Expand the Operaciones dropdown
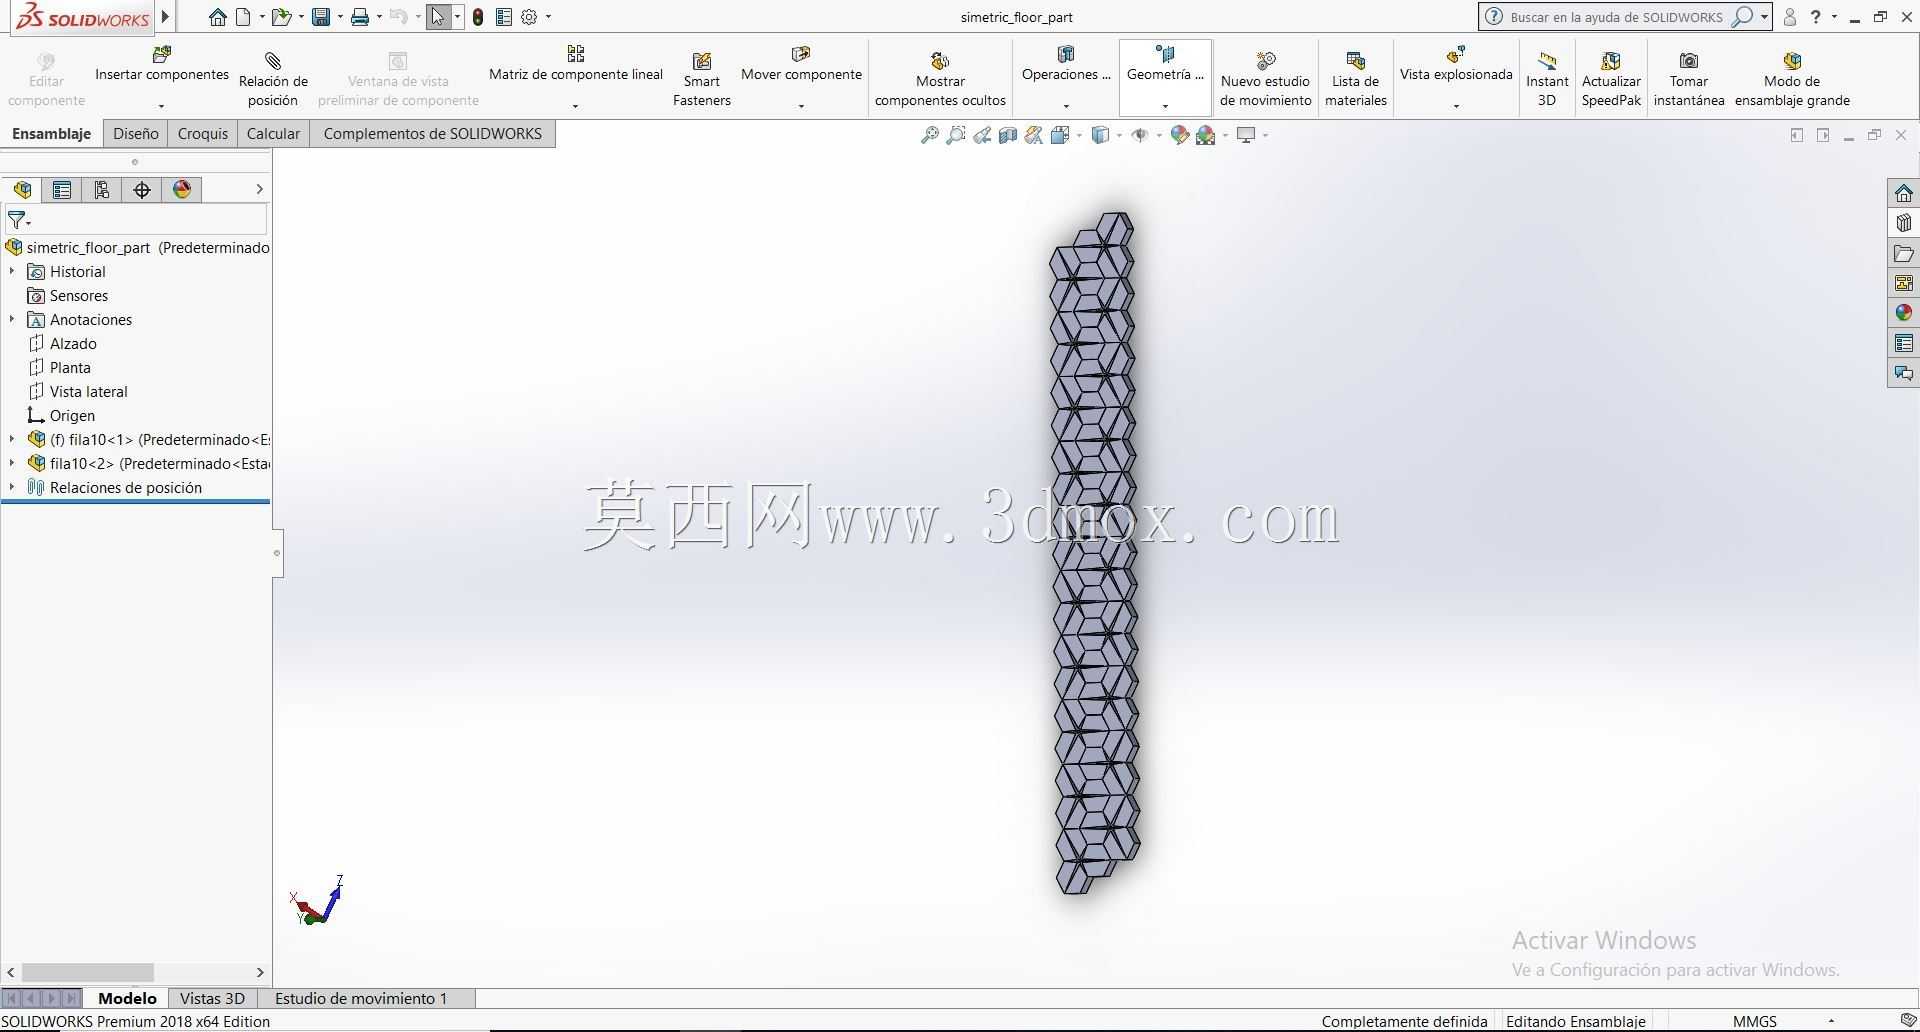The width and height of the screenshot is (1920, 1032). tap(1066, 105)
